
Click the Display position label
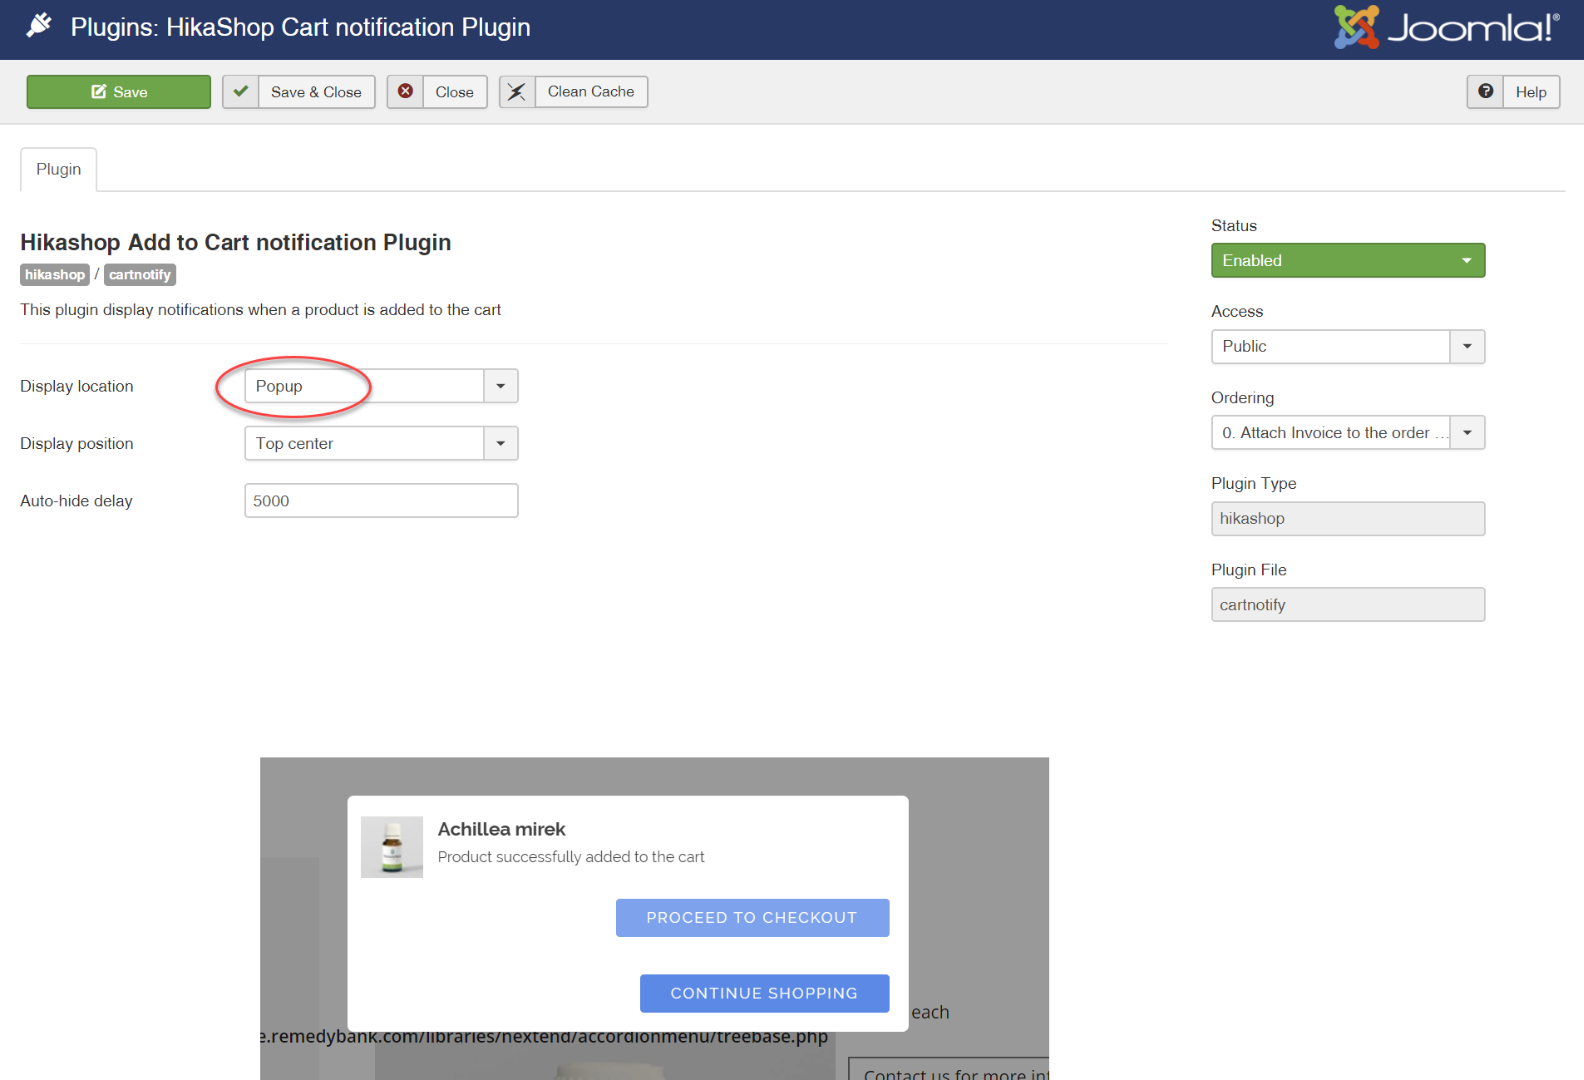(77, 443)
